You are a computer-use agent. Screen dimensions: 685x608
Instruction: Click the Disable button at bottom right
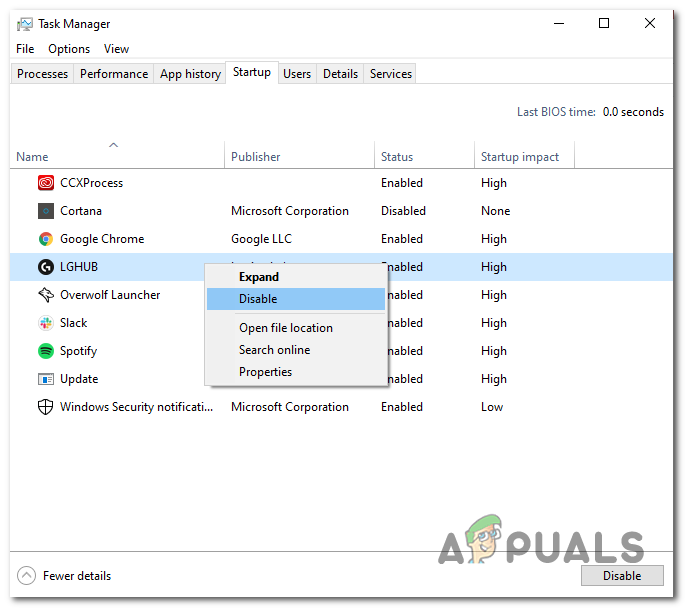[622, 576]
